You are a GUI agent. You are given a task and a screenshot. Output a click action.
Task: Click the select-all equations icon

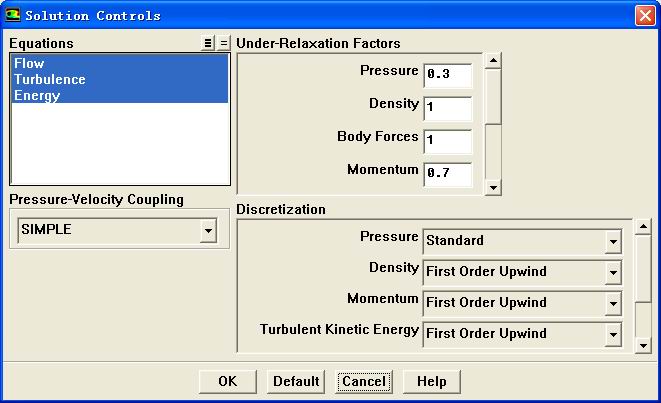click(208, 44)
